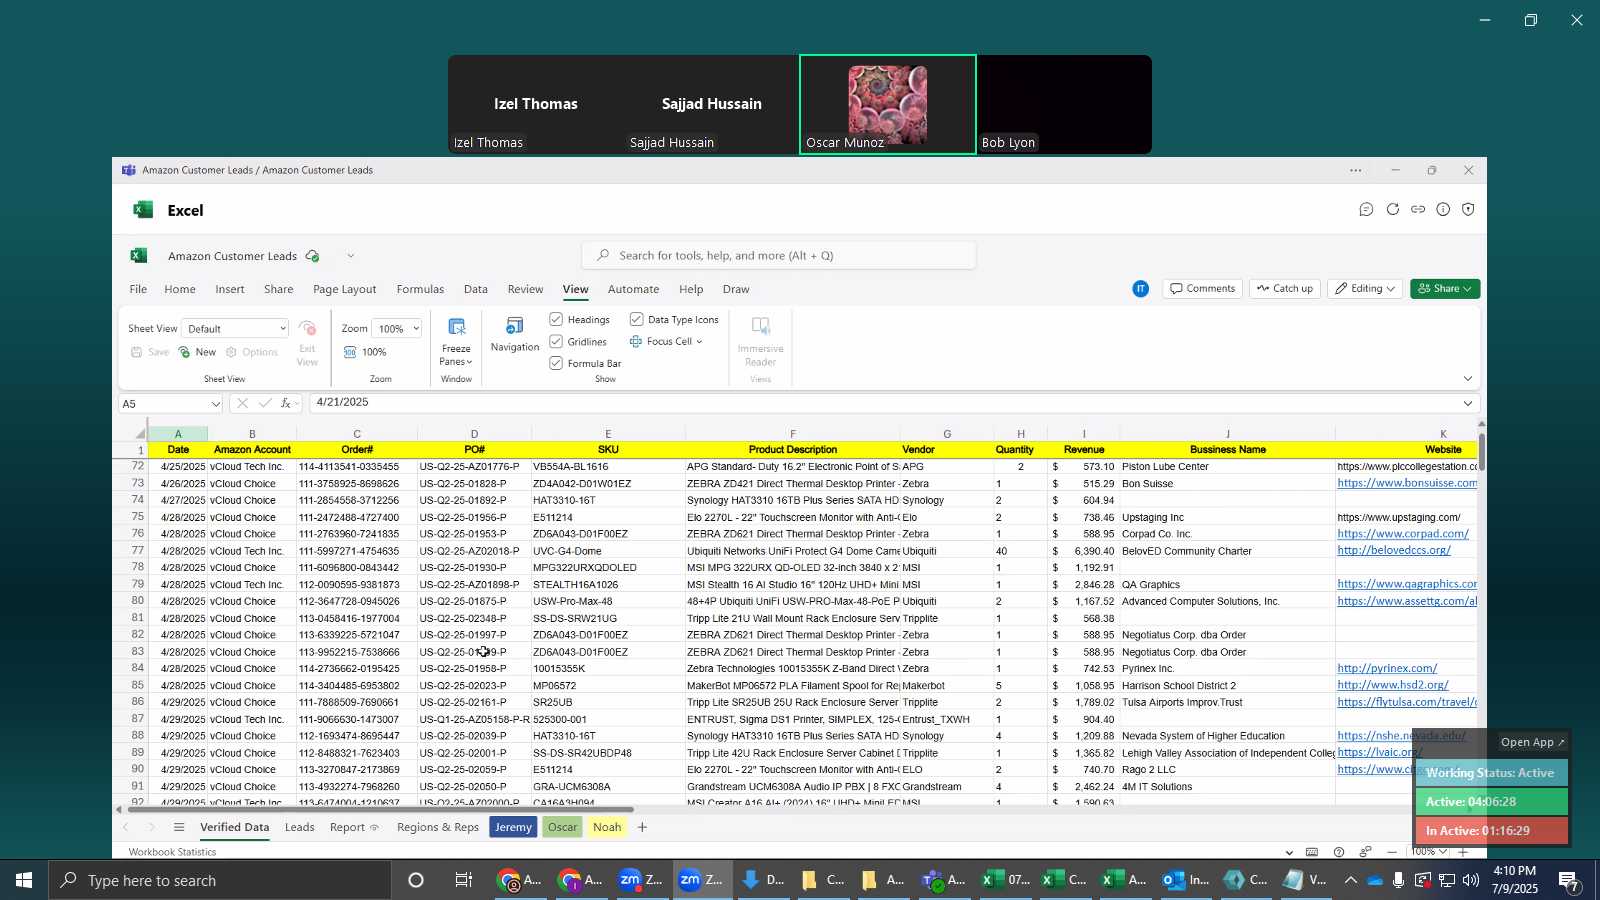
Task: Open Cortana circle icon on taskbar
Action: pyautogui.click(x=416, y=880)
